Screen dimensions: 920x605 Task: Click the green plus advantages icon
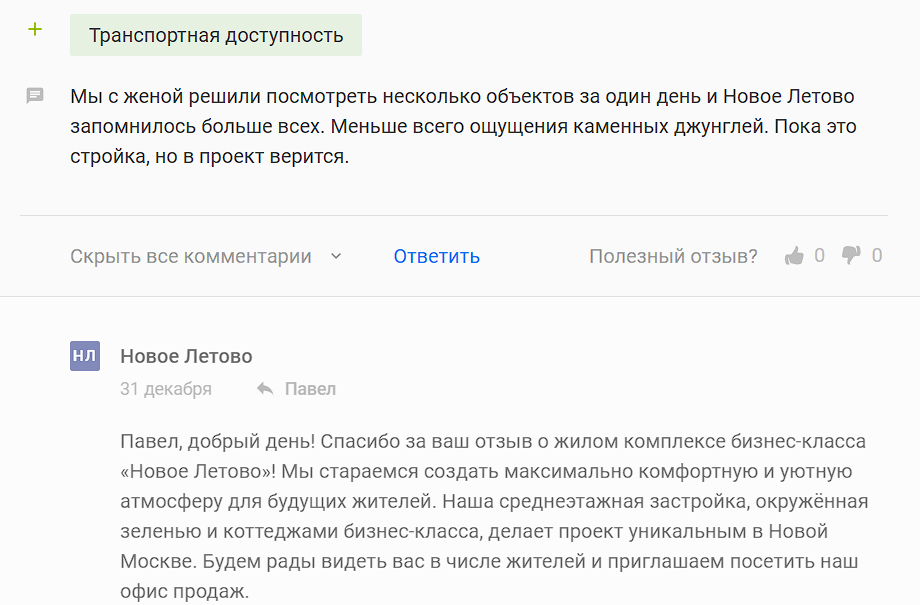coord(35,30)
